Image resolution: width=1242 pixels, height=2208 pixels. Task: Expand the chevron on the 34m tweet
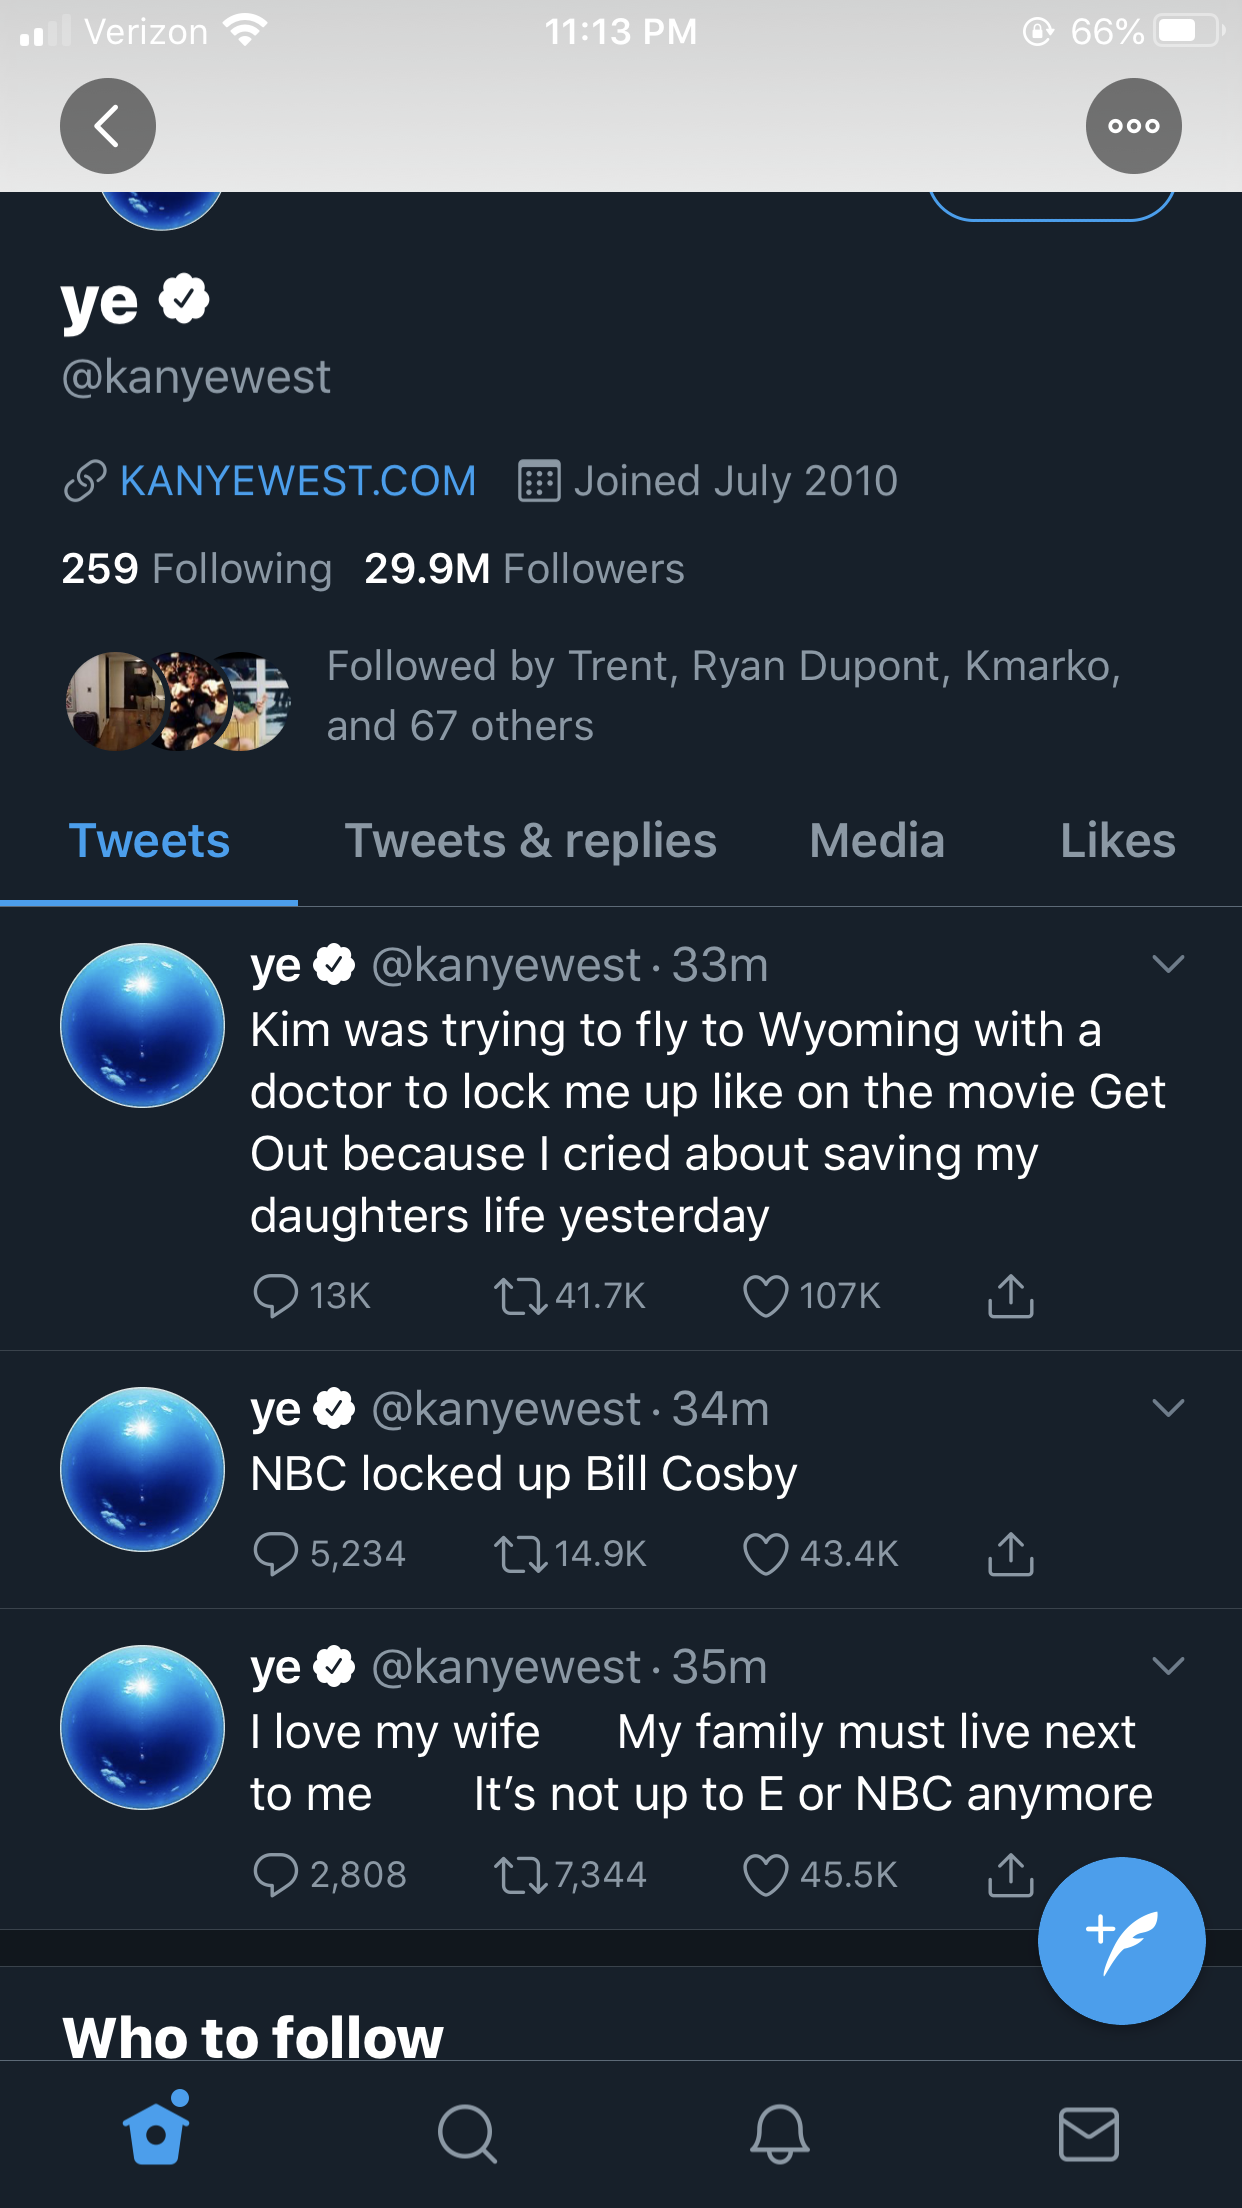(1168, 1408)
